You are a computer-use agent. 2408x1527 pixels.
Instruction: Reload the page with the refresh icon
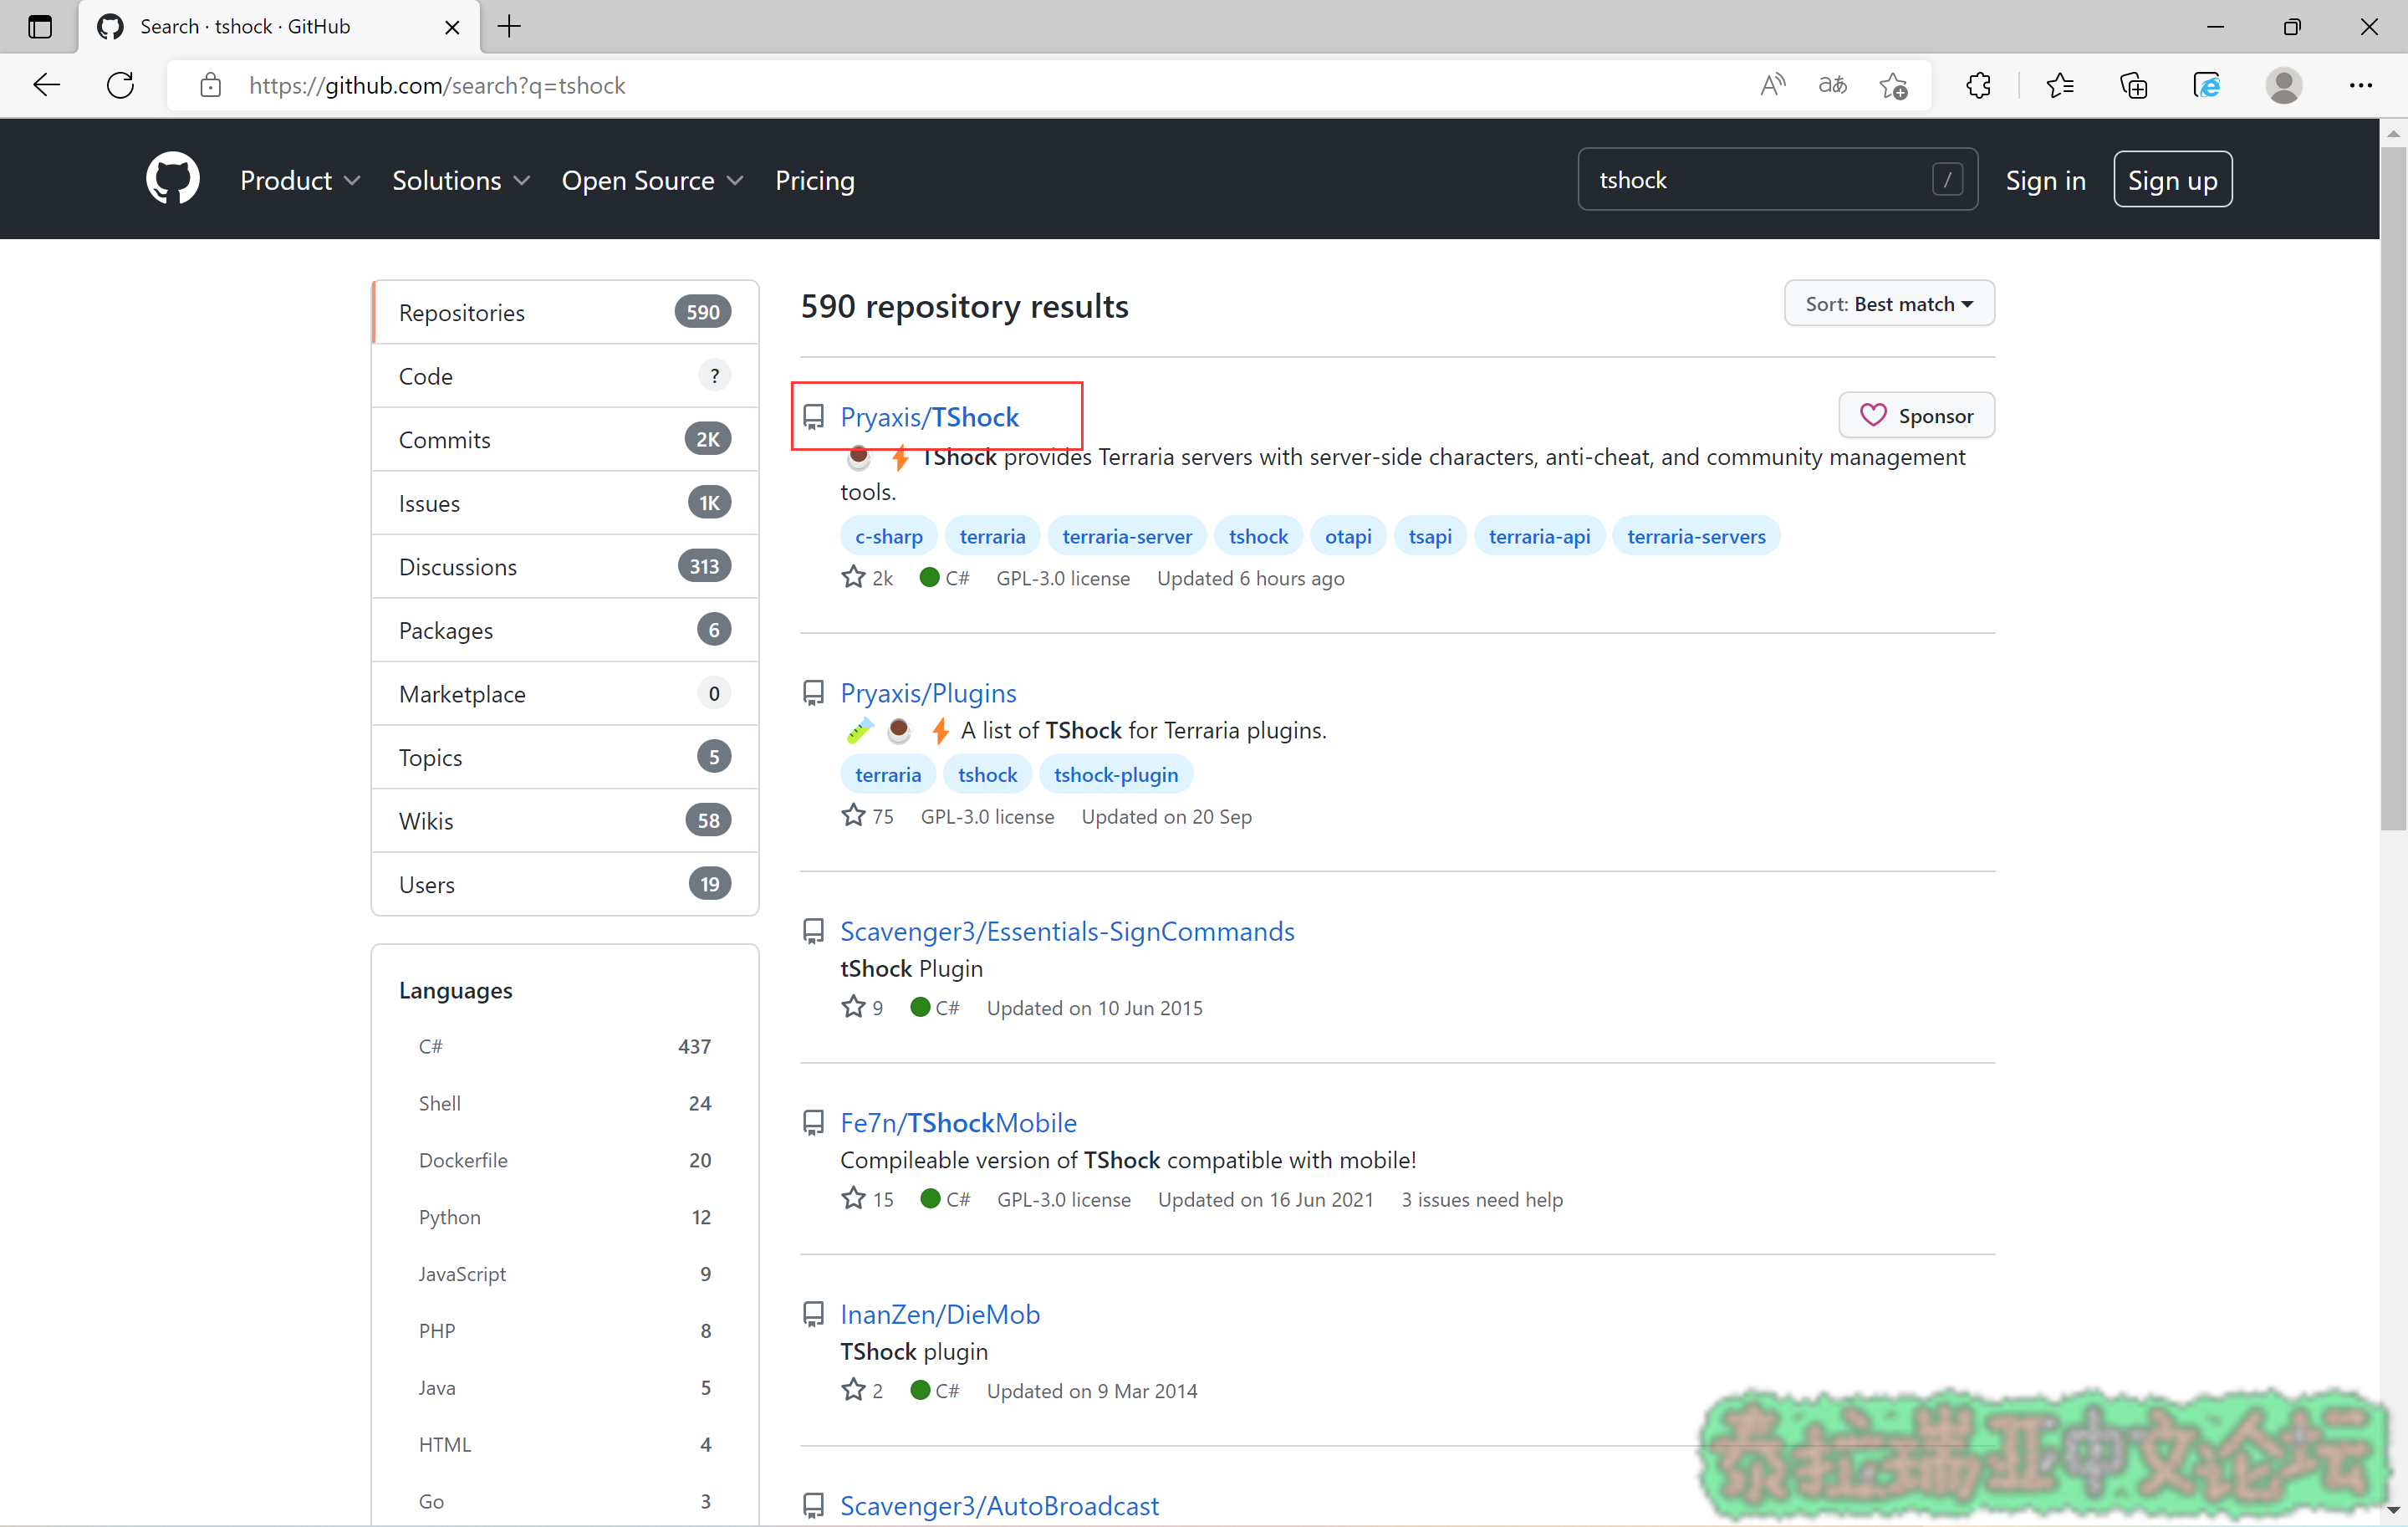coord(121,85)
